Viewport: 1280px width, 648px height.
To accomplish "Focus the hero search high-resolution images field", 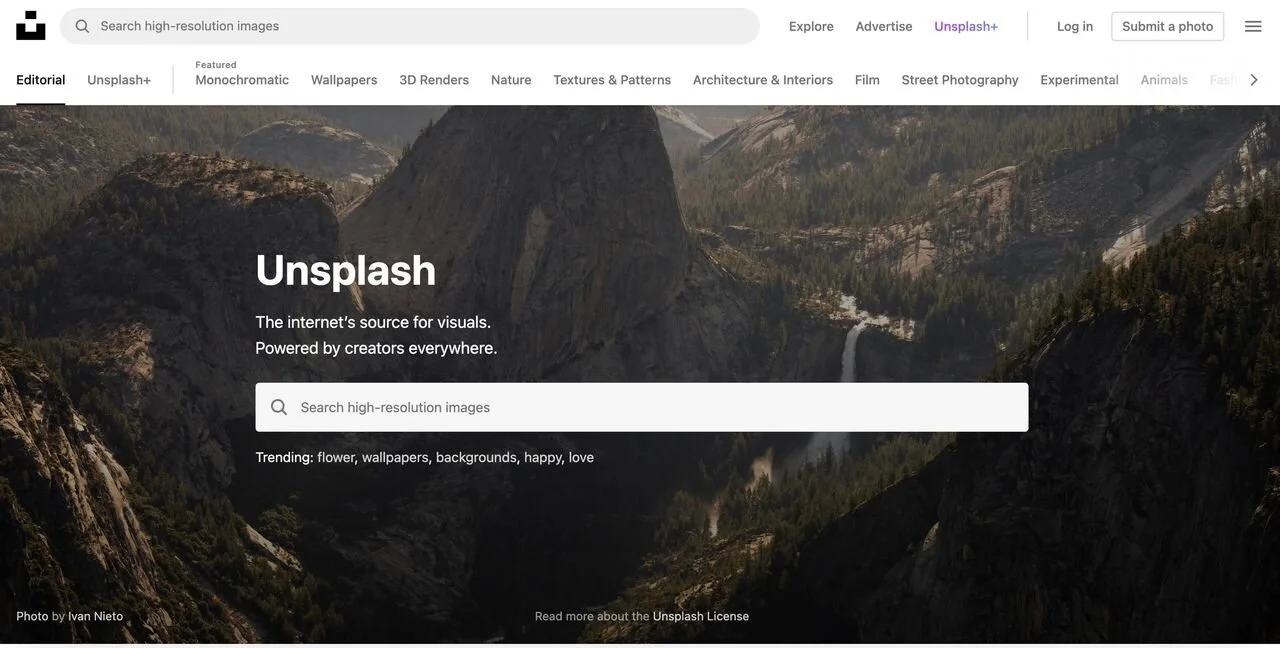I will (642, 407).
